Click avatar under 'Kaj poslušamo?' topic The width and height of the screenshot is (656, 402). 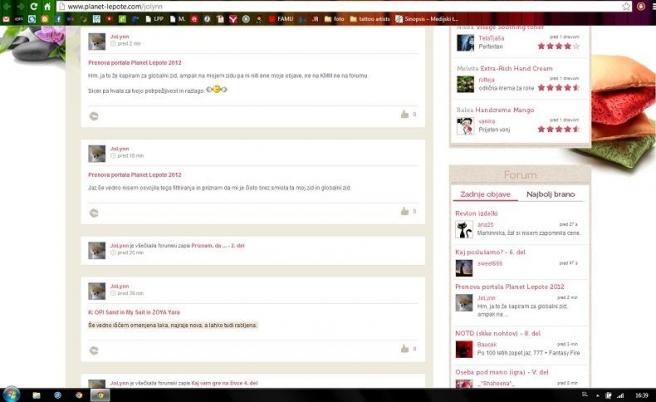click(464, 268)
